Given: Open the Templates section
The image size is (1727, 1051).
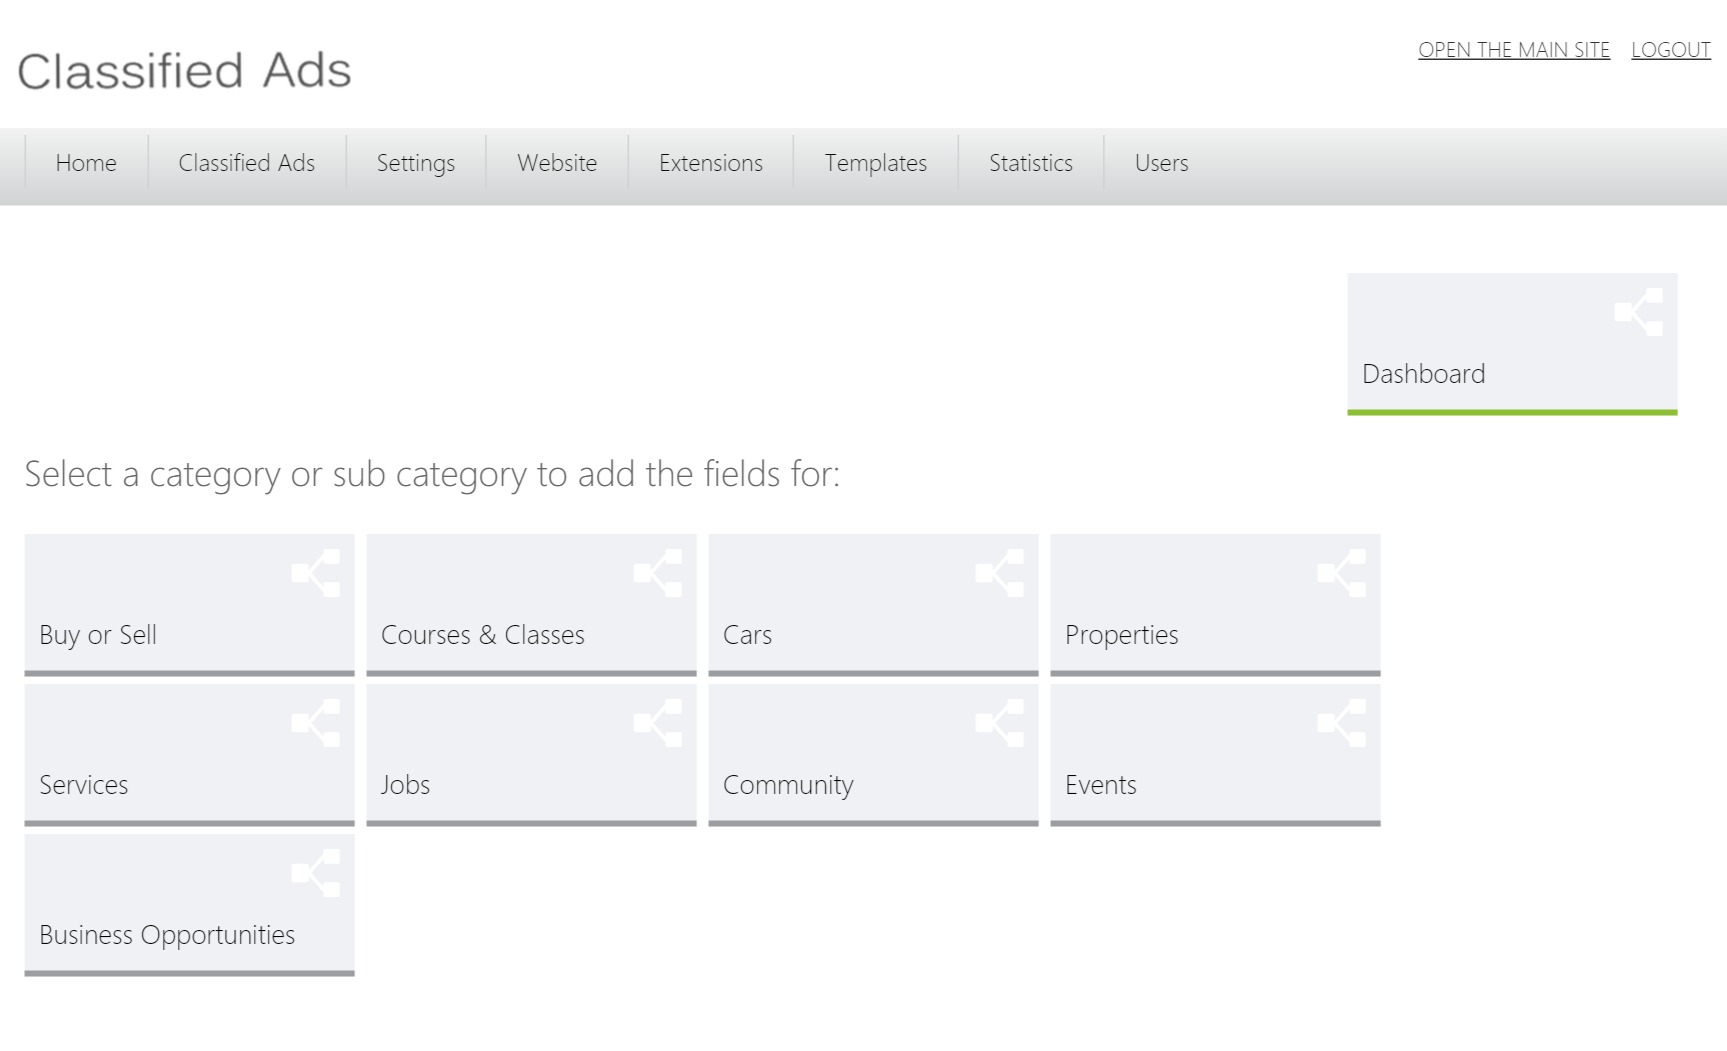Looking at the screenshot, I should [875, 163].
